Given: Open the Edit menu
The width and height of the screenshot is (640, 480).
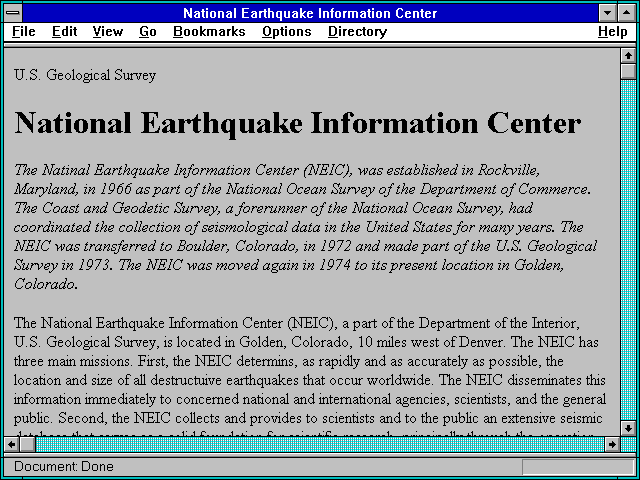Looking at the screenshot, I should tap(64, 31).
